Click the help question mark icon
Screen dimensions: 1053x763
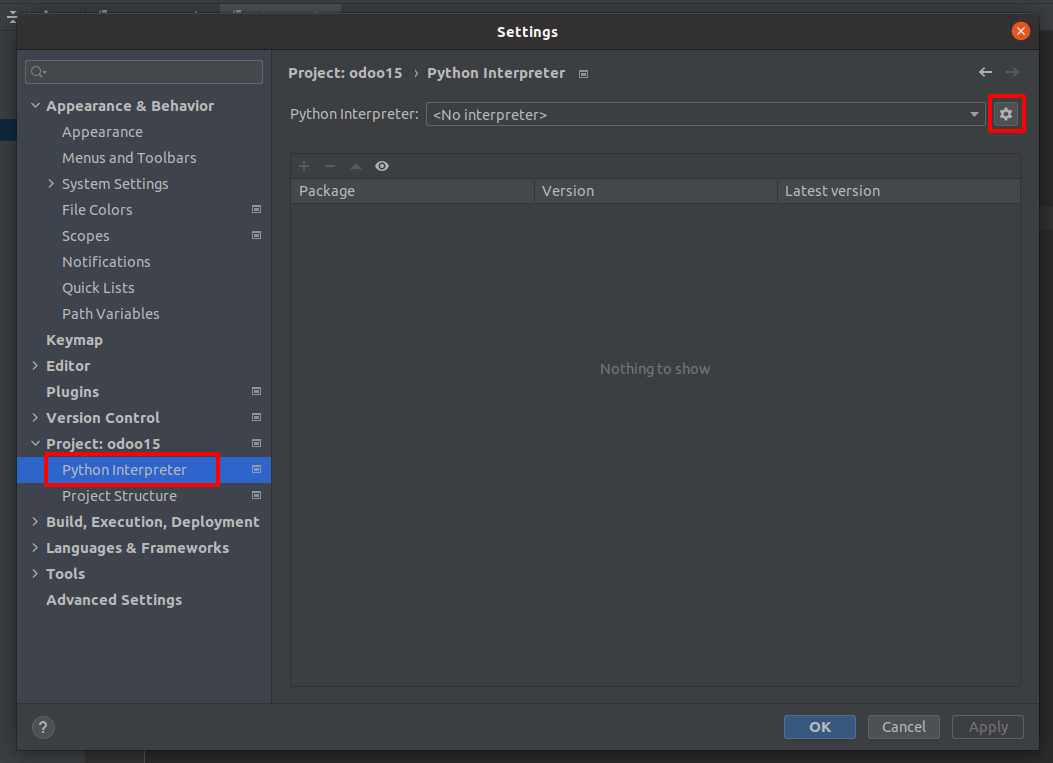click(x=43, y=727)
